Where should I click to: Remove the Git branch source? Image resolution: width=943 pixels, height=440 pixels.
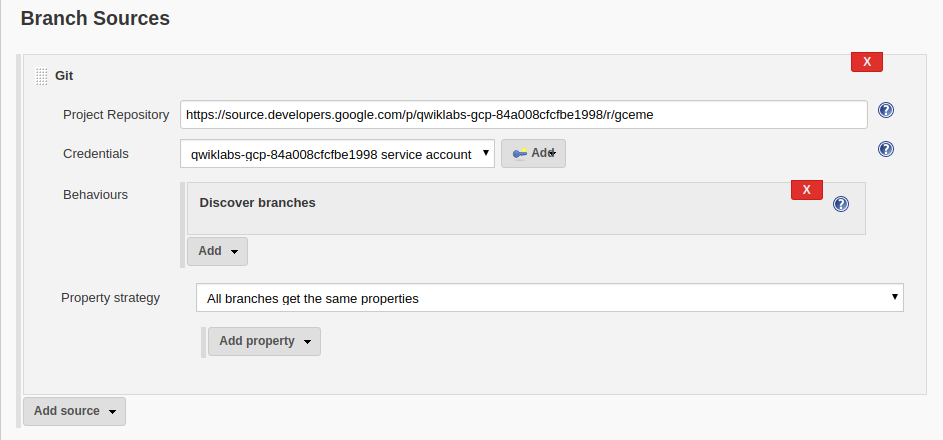click(x=867, y=61)
